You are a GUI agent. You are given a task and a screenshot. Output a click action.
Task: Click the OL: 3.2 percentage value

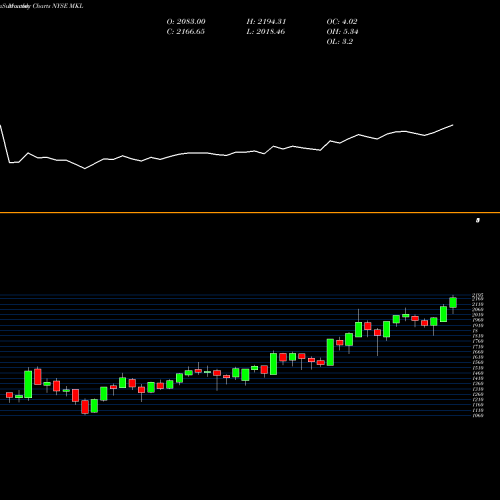point(339,42)
